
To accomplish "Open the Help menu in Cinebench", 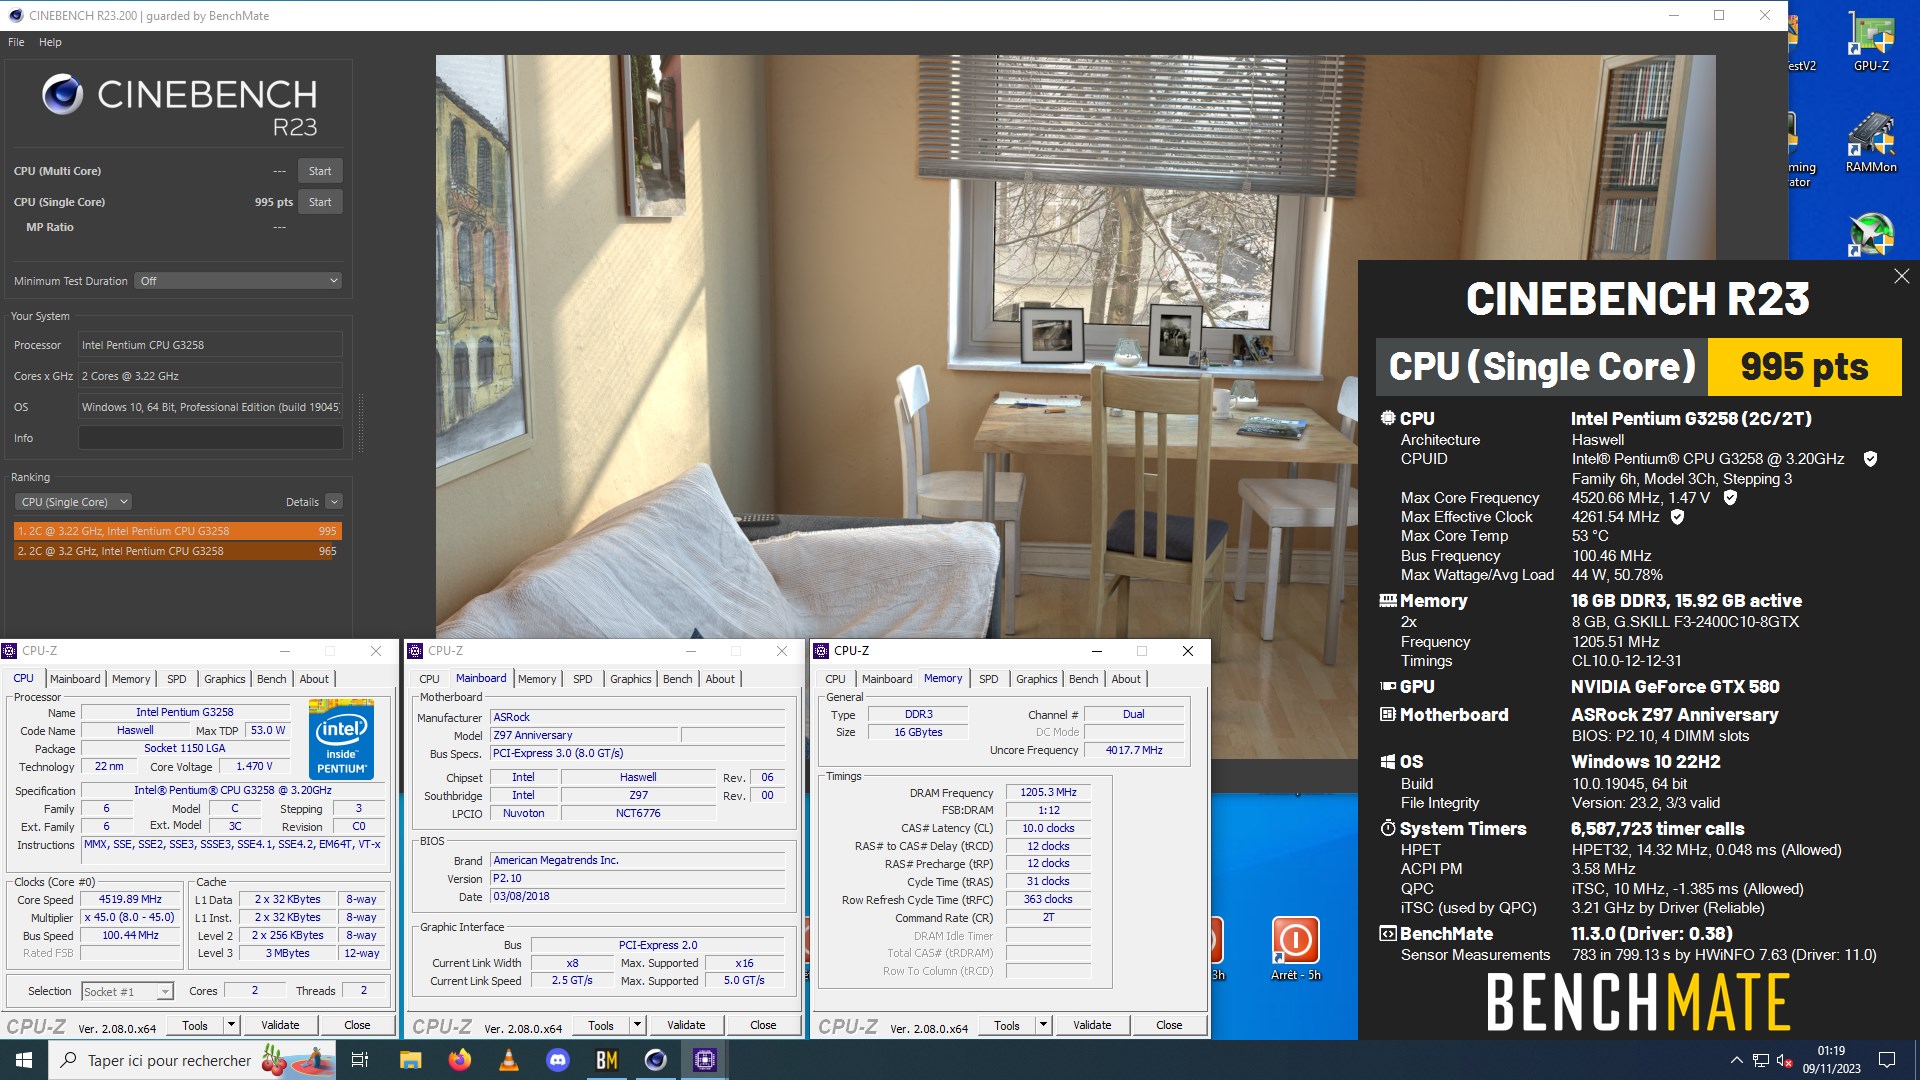I will click(50, 42).
